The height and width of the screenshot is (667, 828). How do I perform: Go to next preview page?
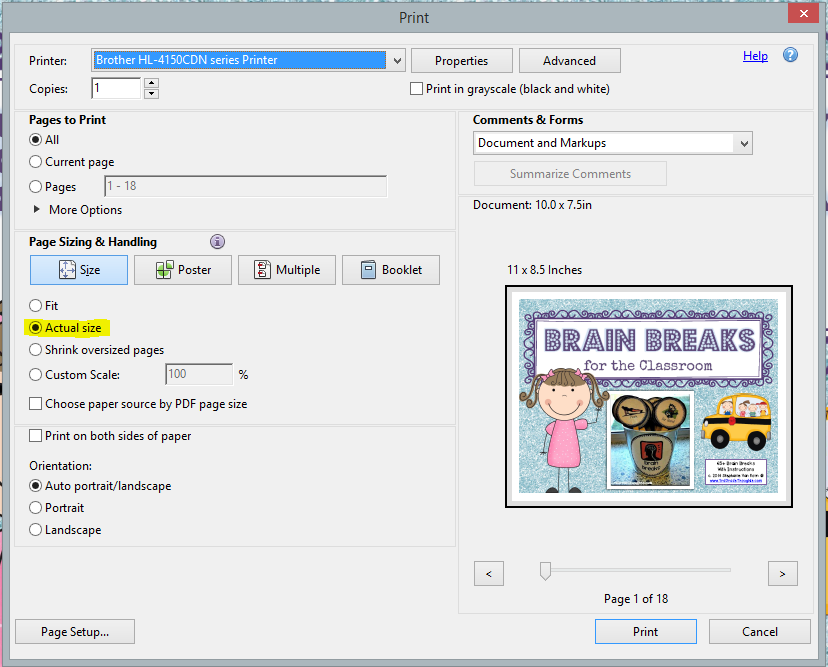[783, 574]
